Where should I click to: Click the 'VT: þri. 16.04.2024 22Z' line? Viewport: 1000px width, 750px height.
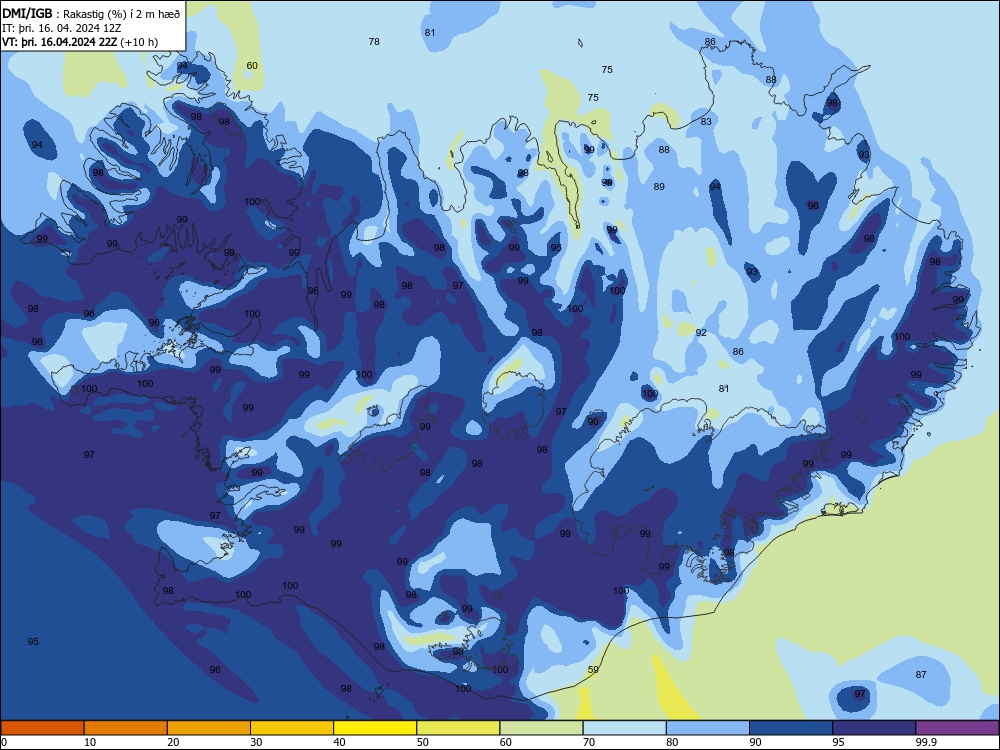[59, 42]
